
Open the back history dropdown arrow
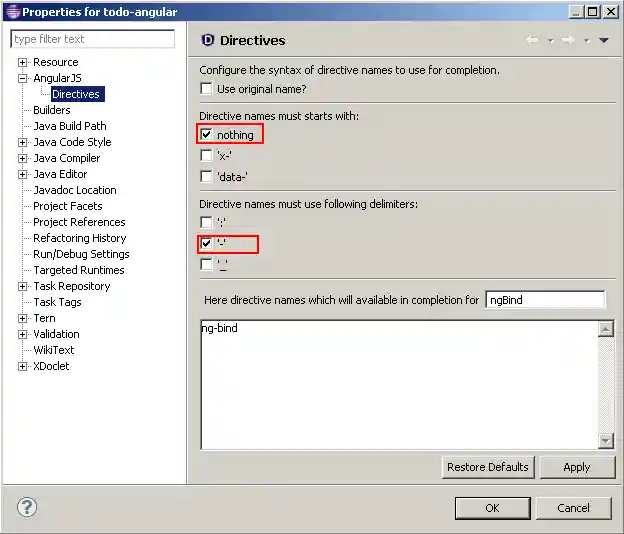tap(550, 41)
